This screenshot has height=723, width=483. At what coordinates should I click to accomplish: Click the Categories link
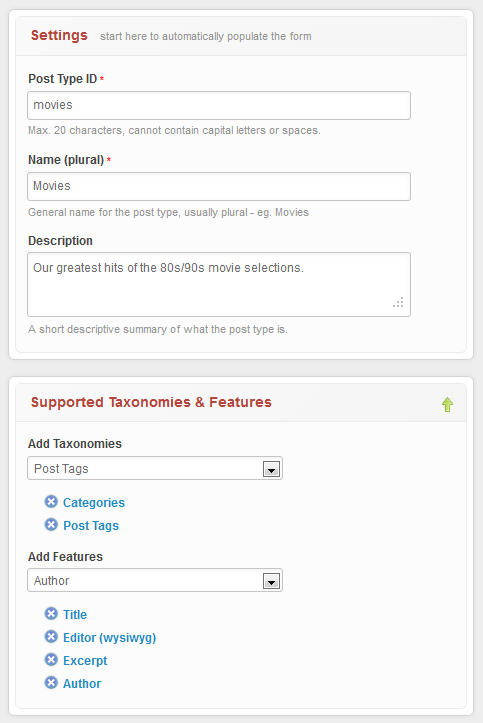pos(94,503)
